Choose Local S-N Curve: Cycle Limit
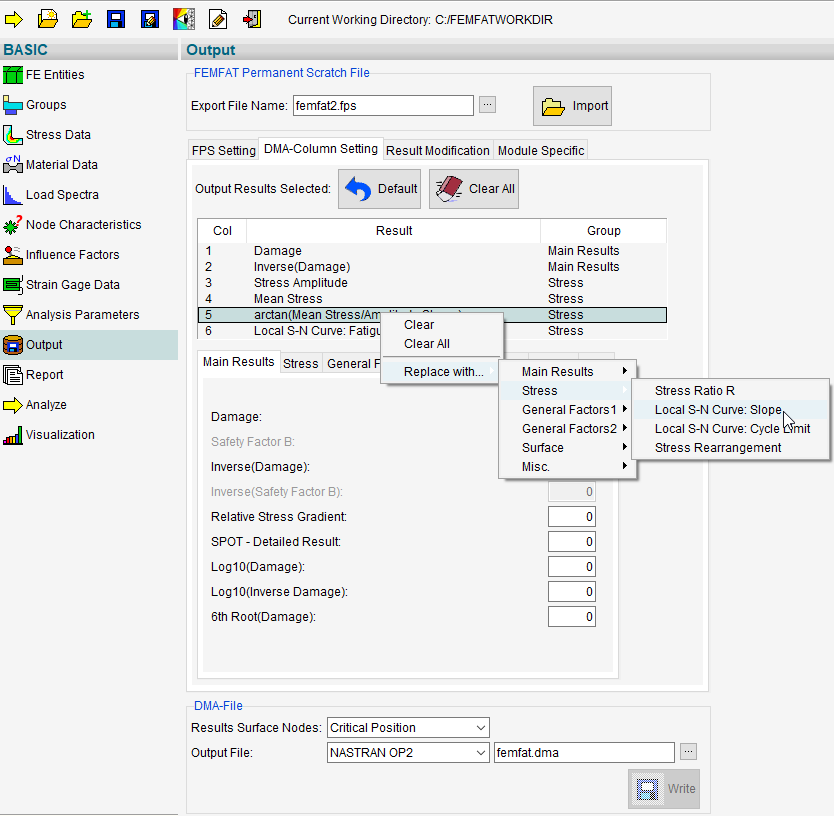The image size is (834, 816). pos(730,429)
